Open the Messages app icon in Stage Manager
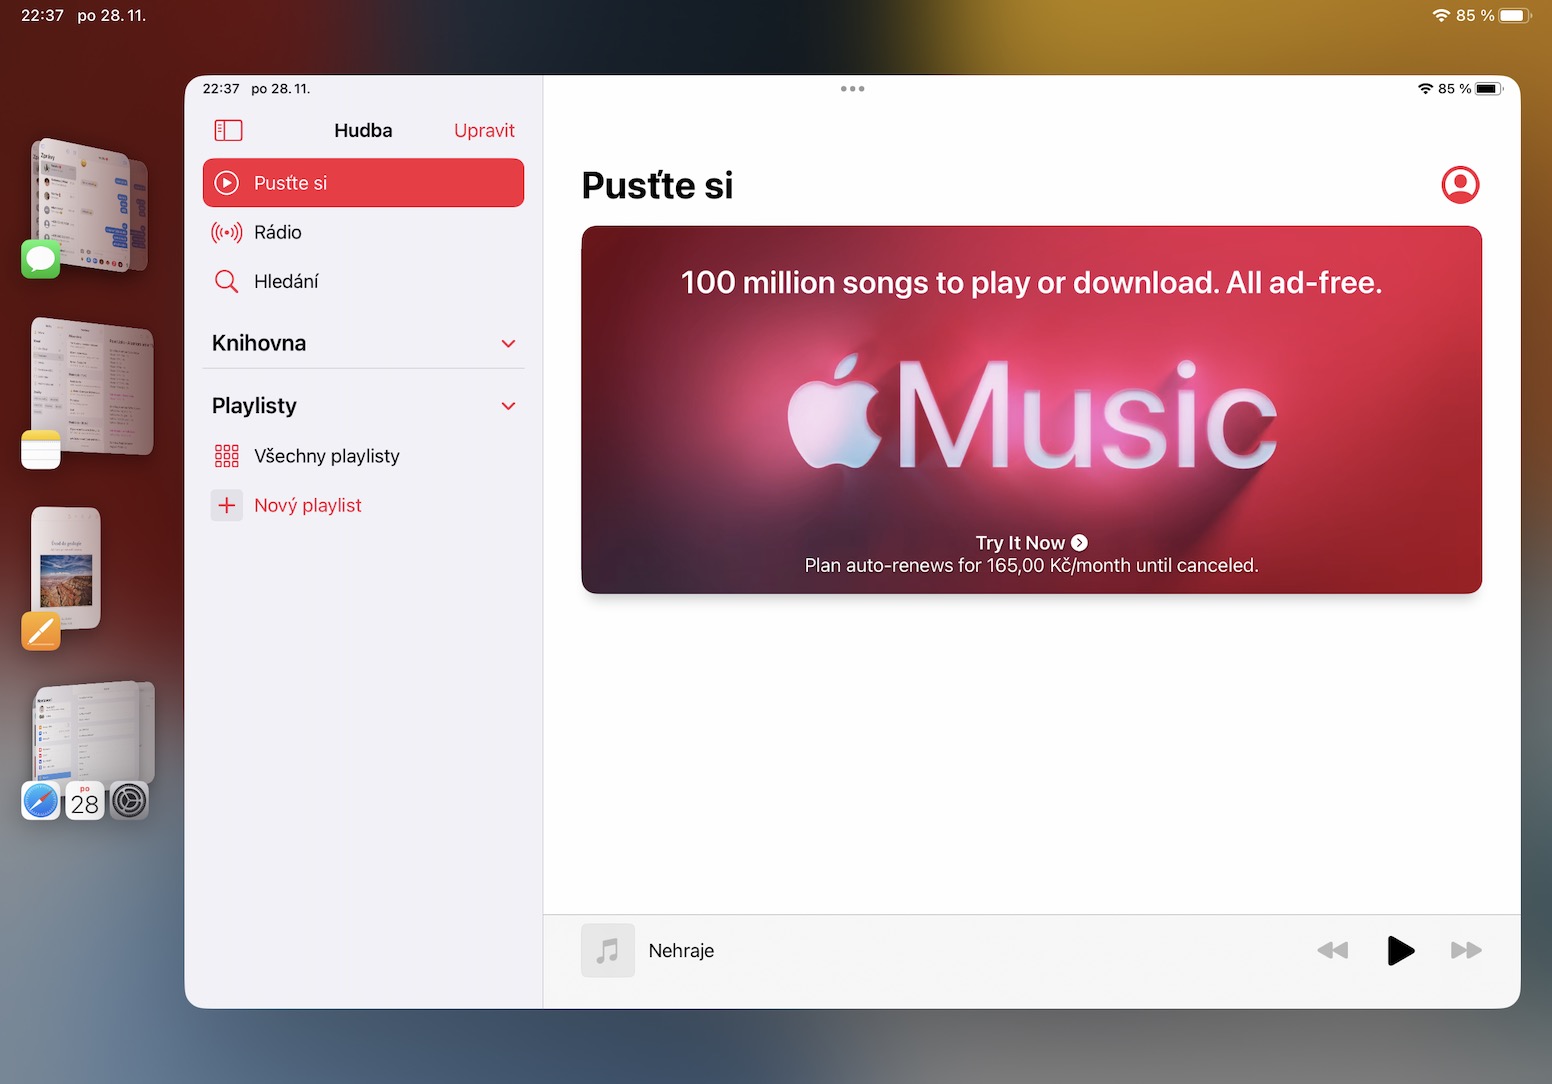 [x=41, y=259]
